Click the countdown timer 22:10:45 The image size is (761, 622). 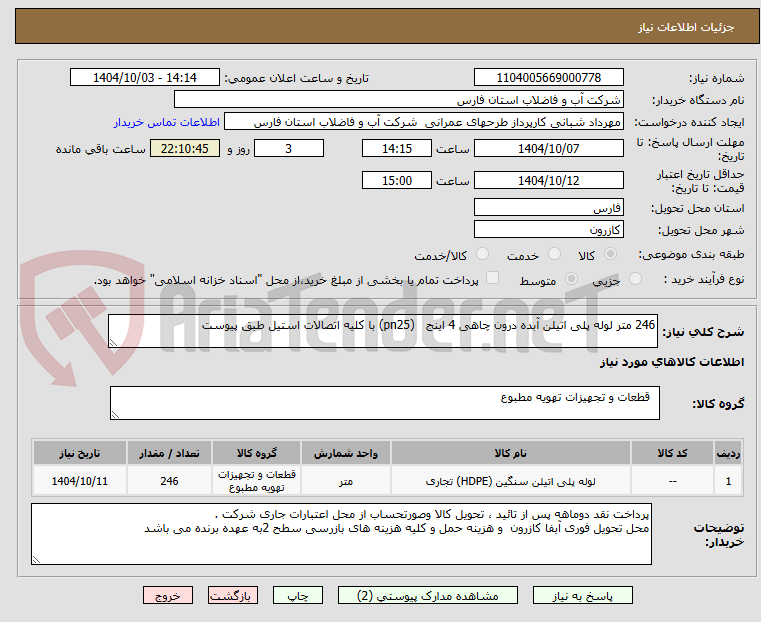tap(185, 148)
